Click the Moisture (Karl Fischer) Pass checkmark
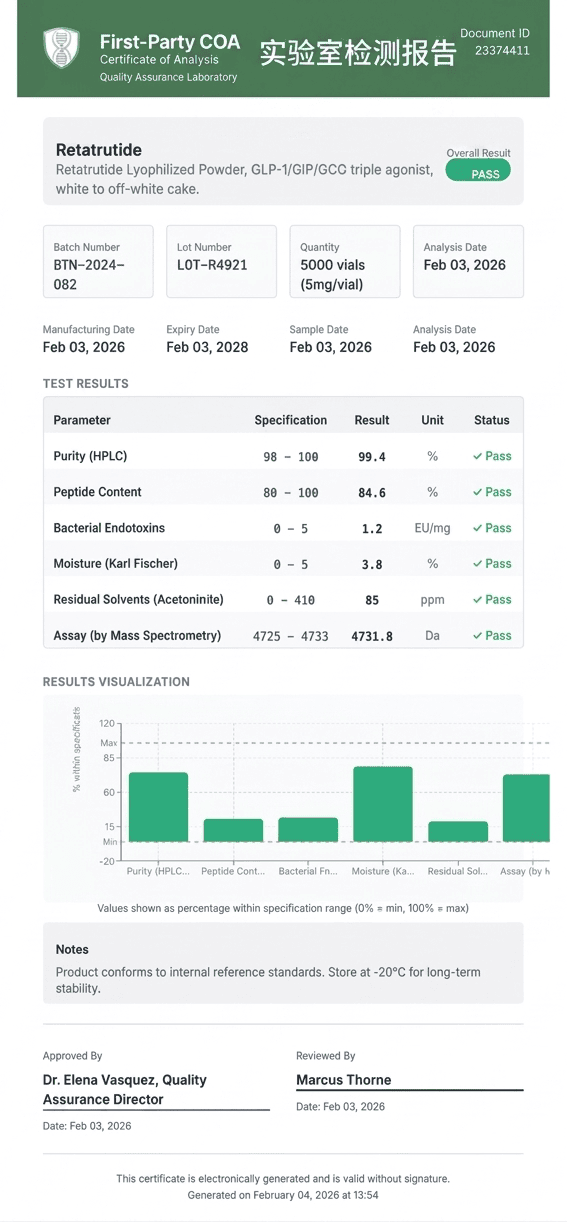The image size is (567, 1222). (x=478, y=564)
